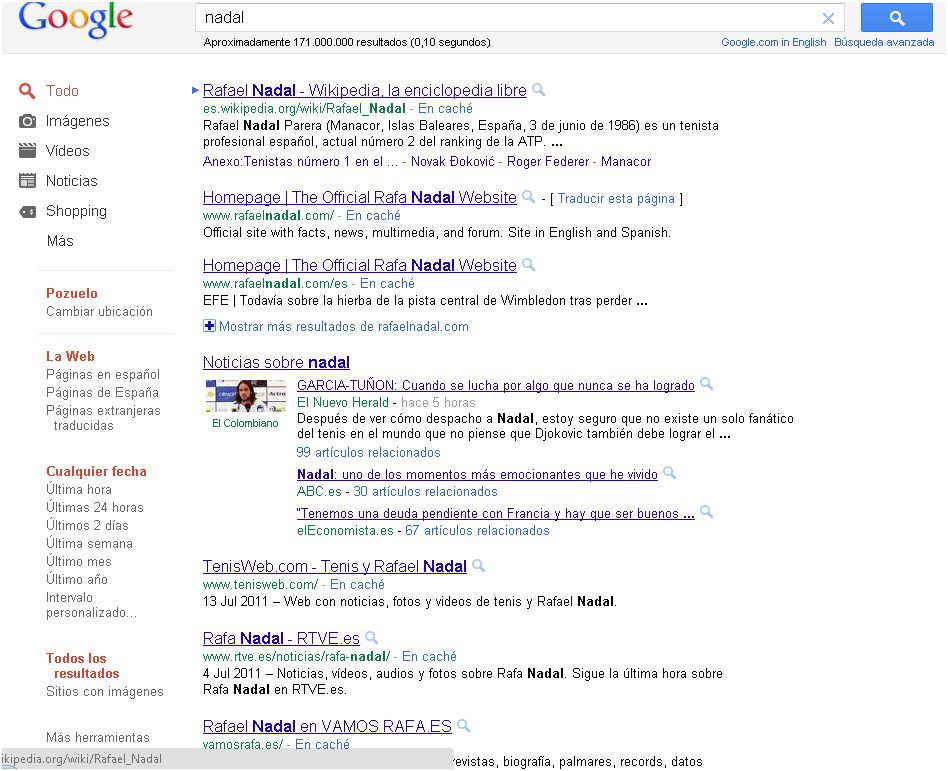Screen dimensions: 948x771
Task: Open Shopping results in sidebar
Action: 76,211
